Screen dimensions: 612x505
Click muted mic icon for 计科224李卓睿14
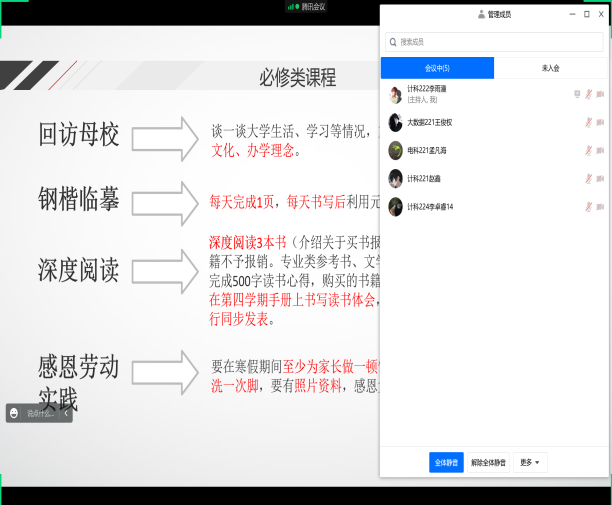[588, 206]
